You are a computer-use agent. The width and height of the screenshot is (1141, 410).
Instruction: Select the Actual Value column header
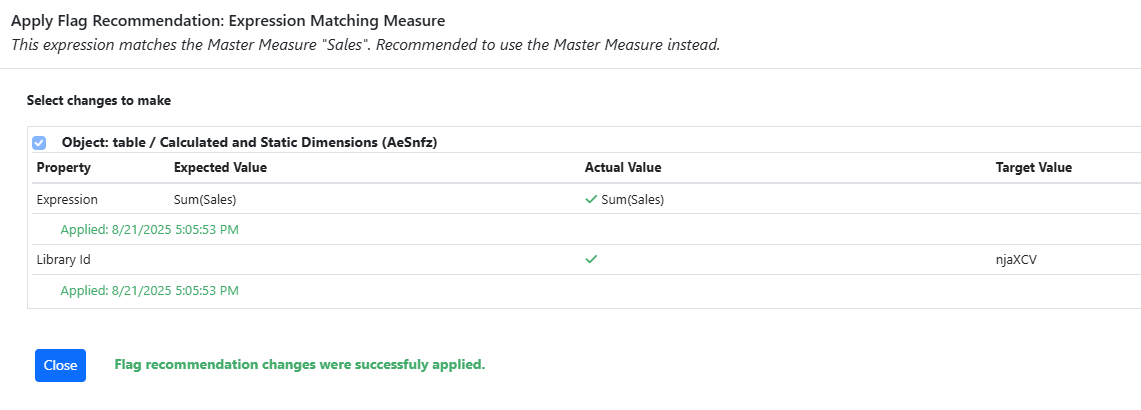pos(623,167)
